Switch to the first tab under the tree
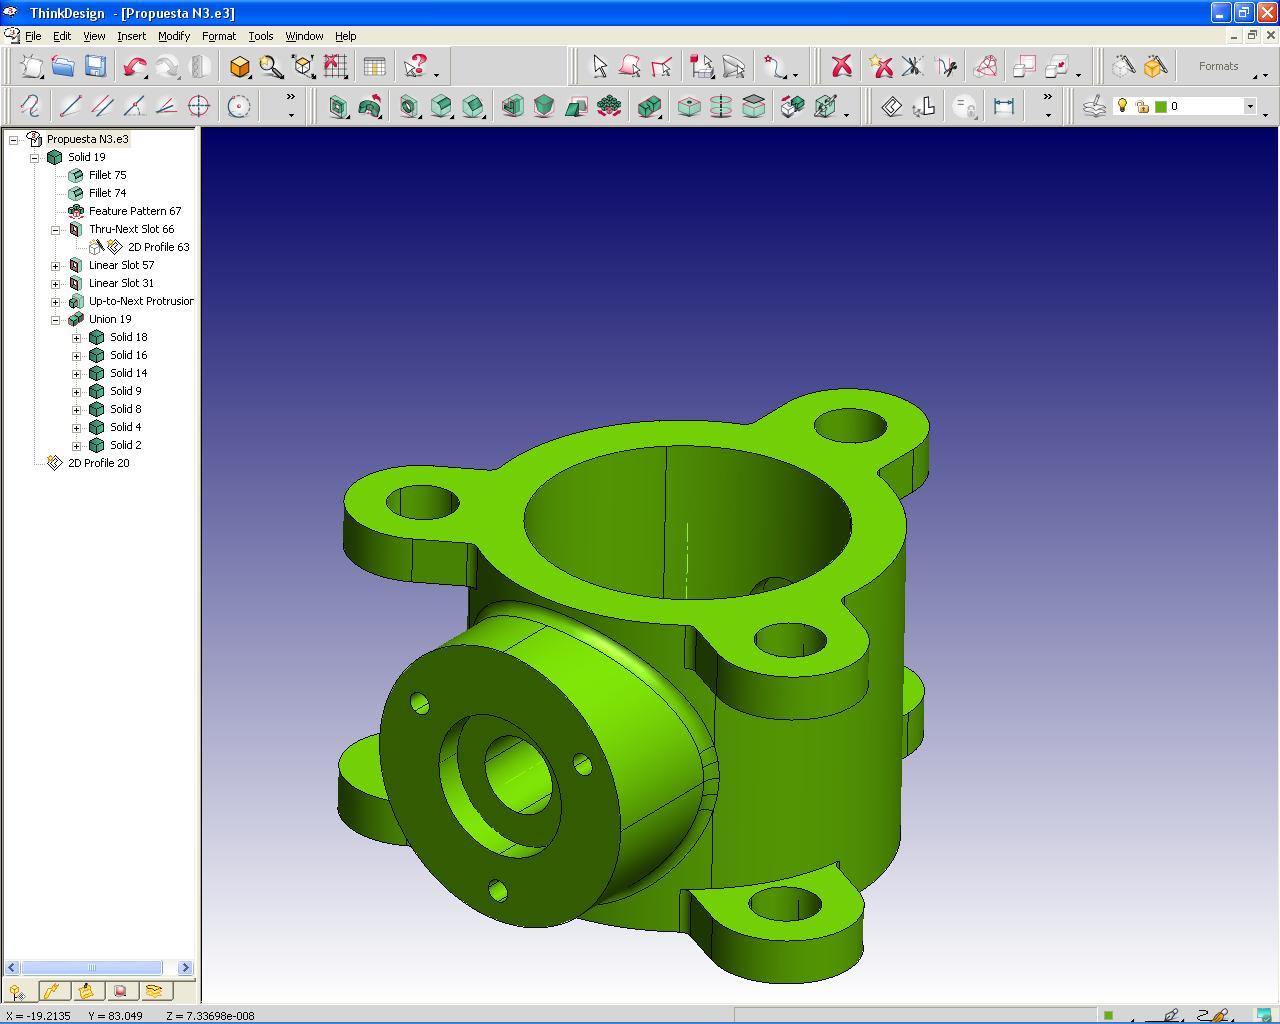Screen dimensions: 1280x1024 coord(17,991)
